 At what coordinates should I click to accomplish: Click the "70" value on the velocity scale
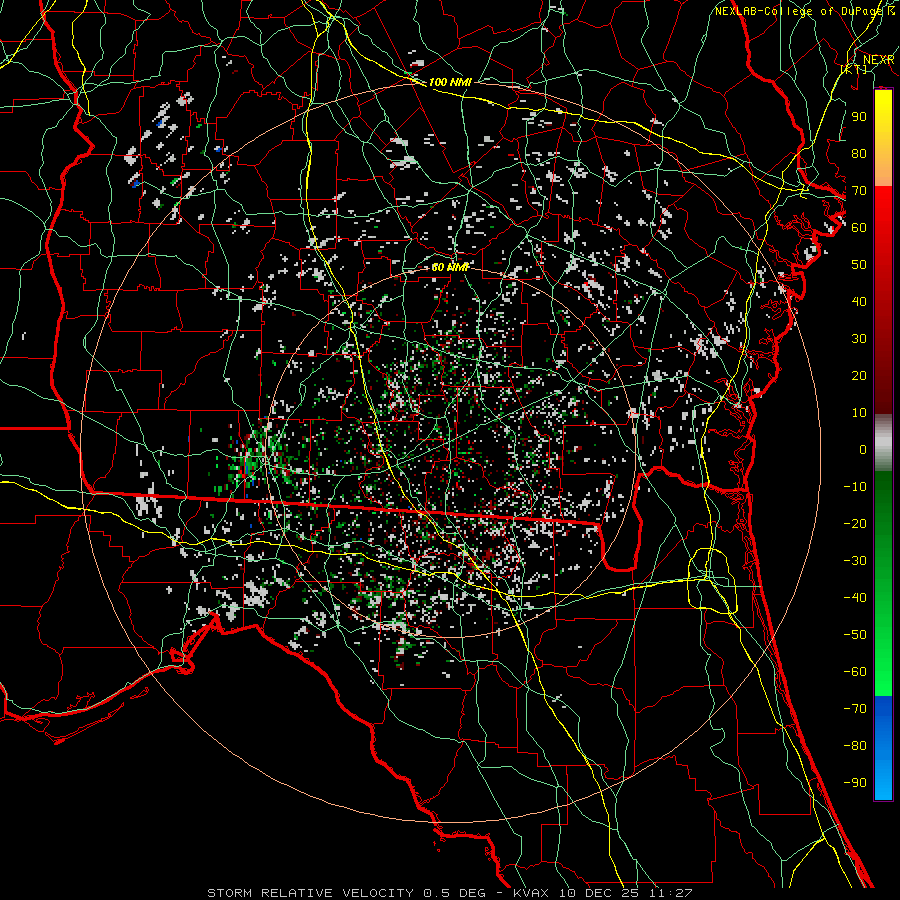click(x=859, y=191)
